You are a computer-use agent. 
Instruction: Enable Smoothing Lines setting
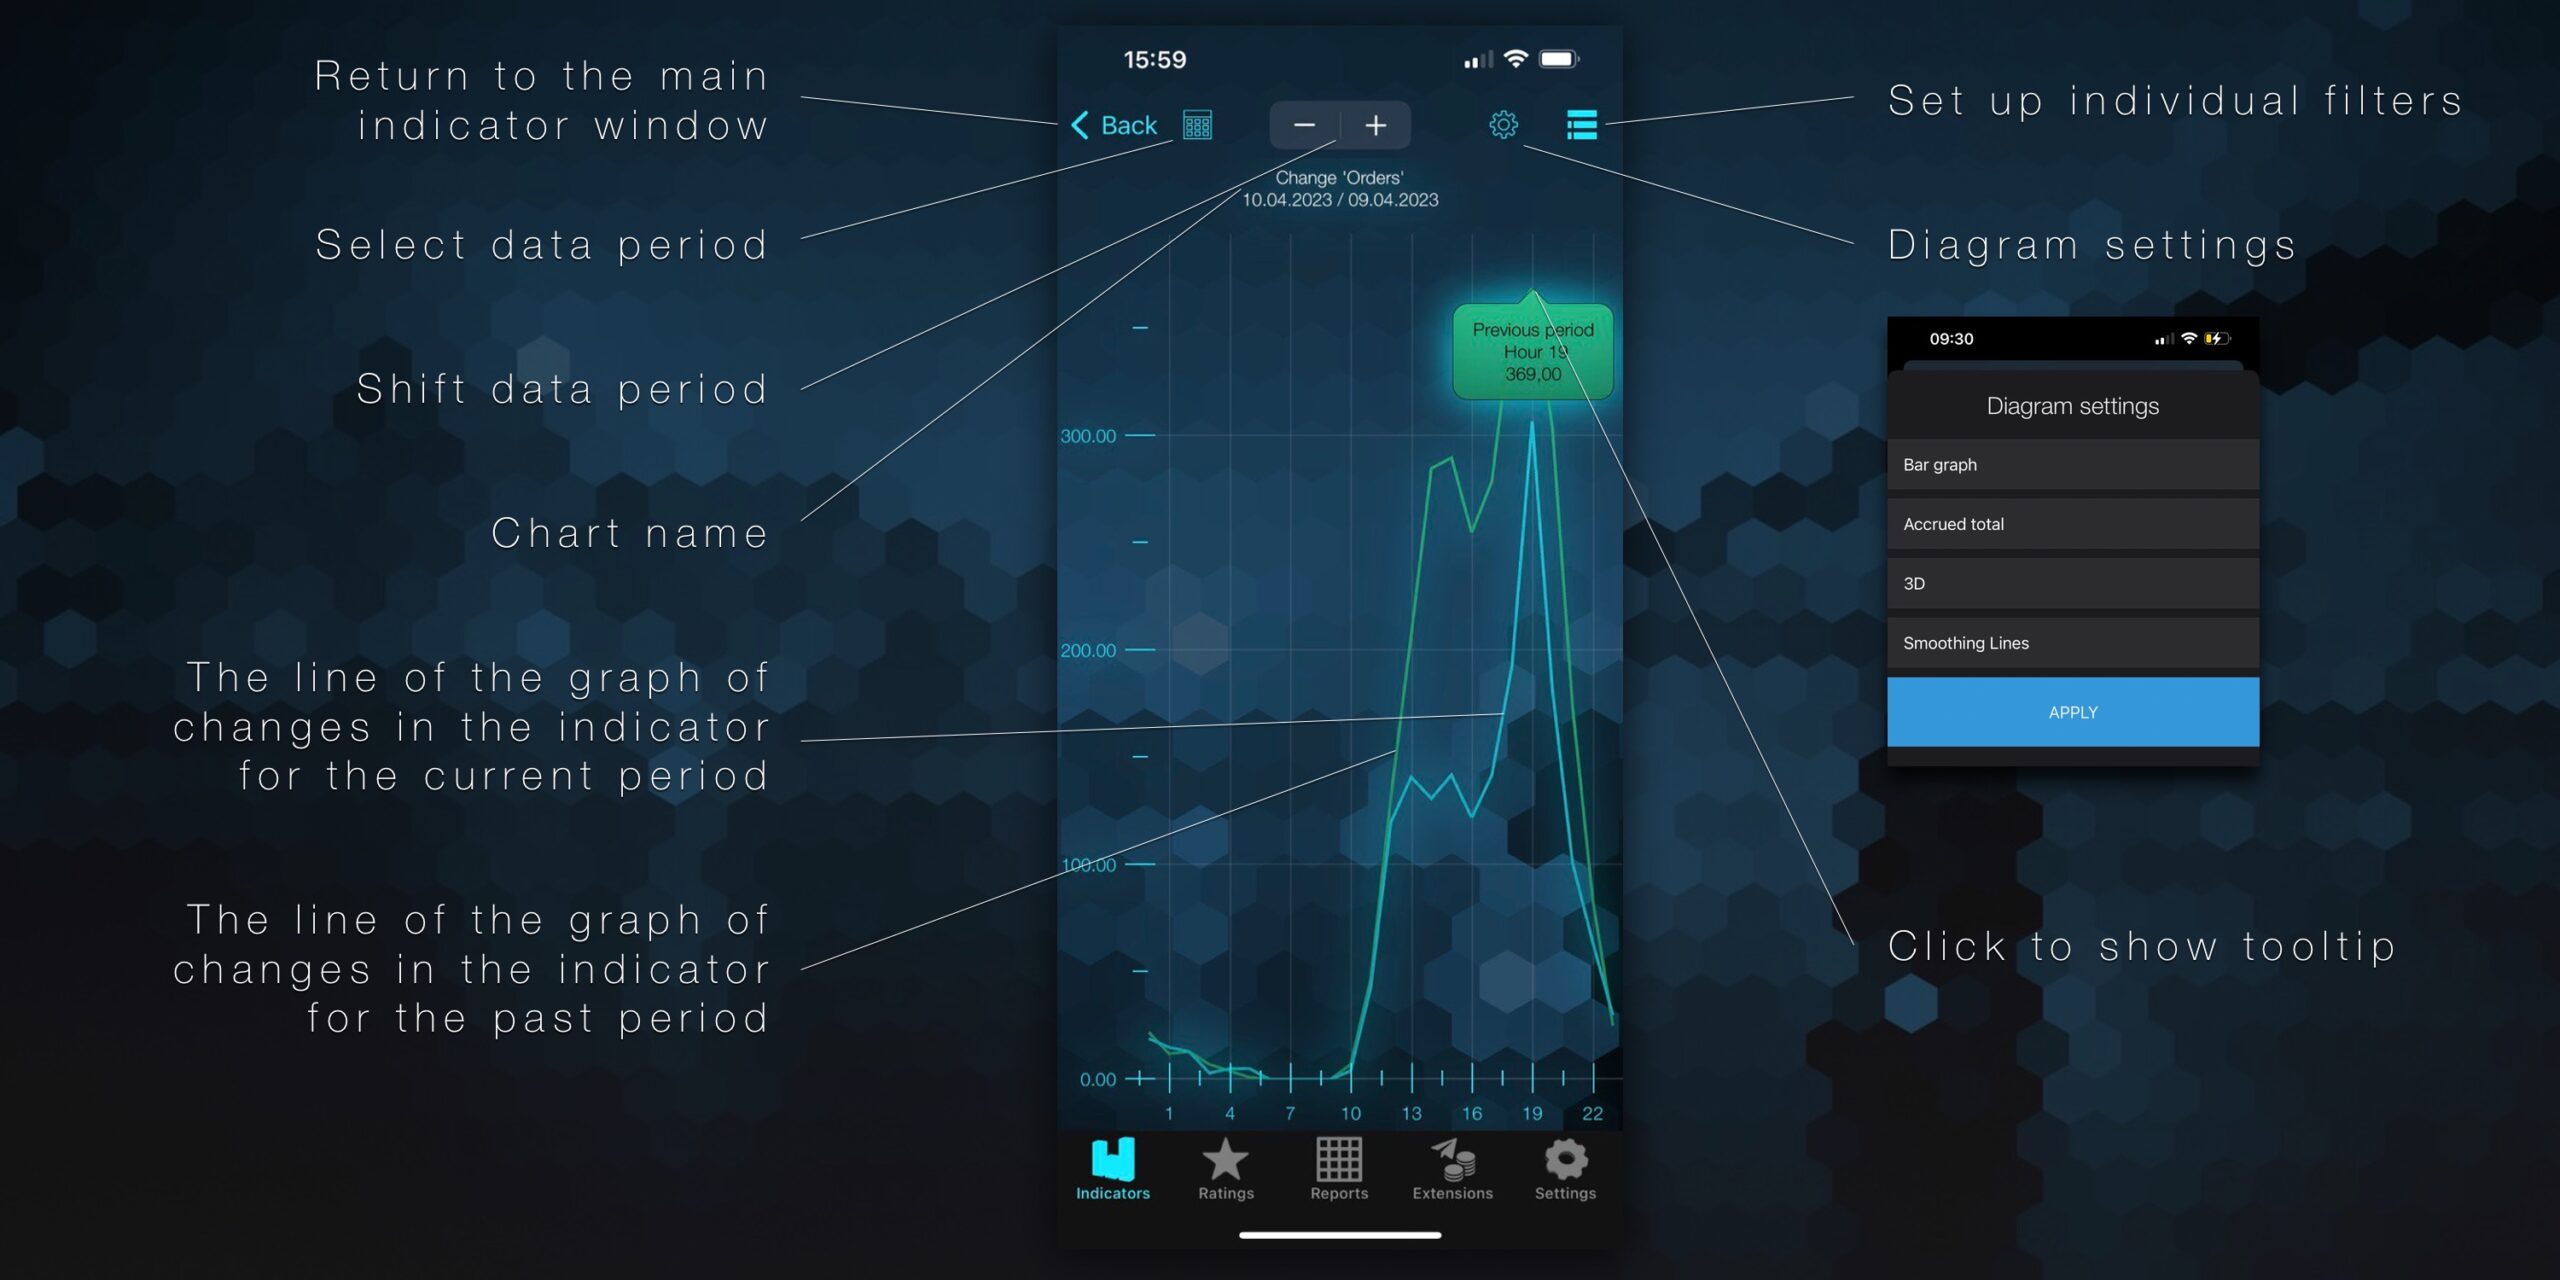click(x=2070, y=643)
